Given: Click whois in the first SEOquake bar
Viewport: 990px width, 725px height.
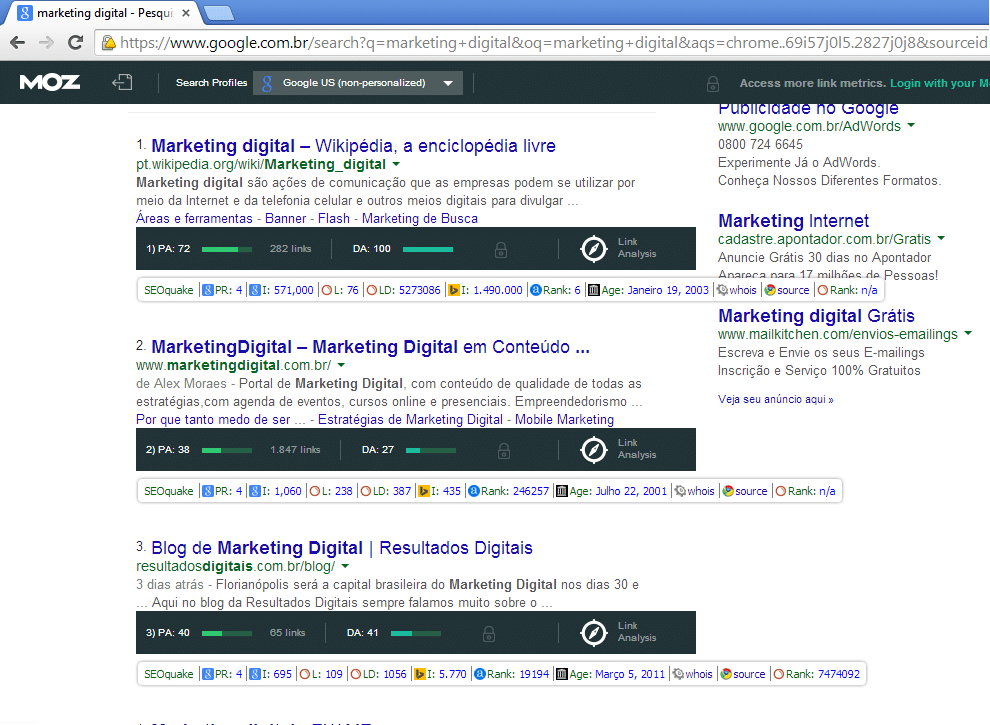Looking at the screenshot, I should click(736, 290).
